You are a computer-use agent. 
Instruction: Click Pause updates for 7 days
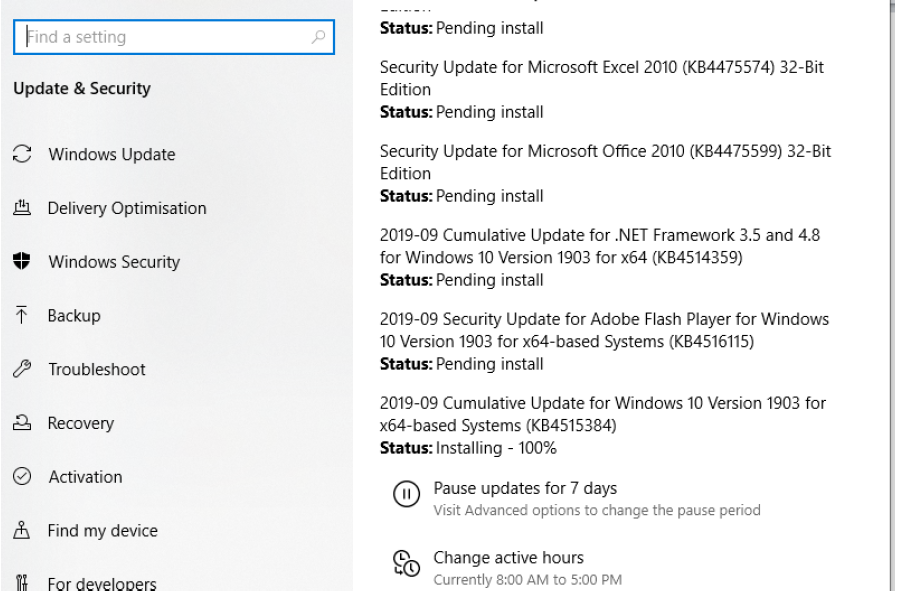pos(525,488)
